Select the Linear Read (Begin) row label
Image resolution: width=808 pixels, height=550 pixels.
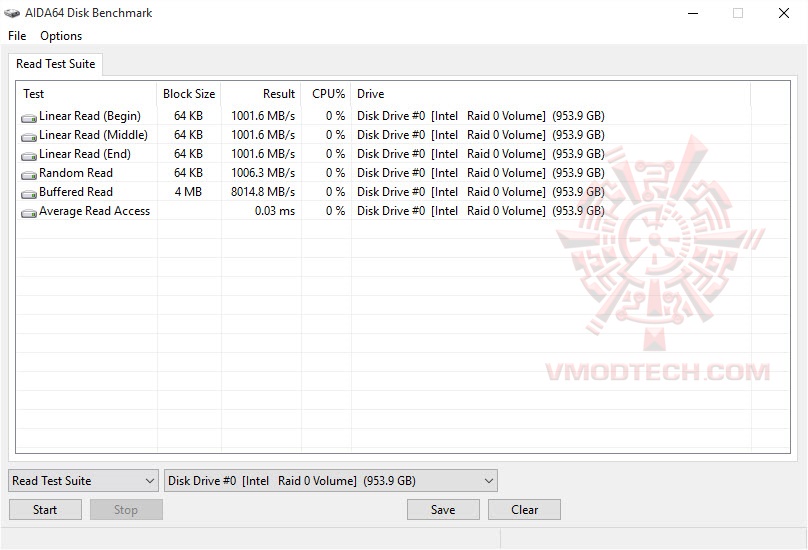click(x=90, y=115)
